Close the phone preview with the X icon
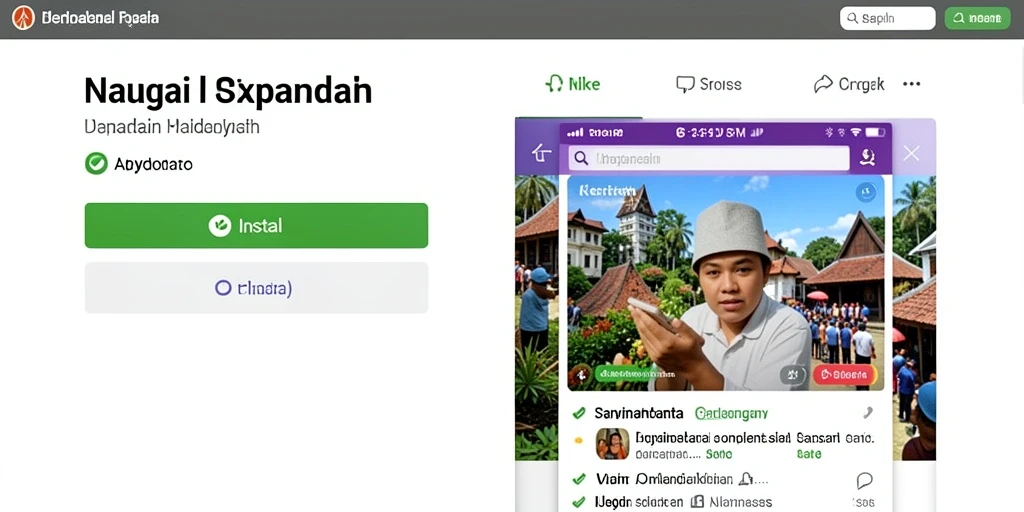The image size is (1024, 512). tap(911, 153)
